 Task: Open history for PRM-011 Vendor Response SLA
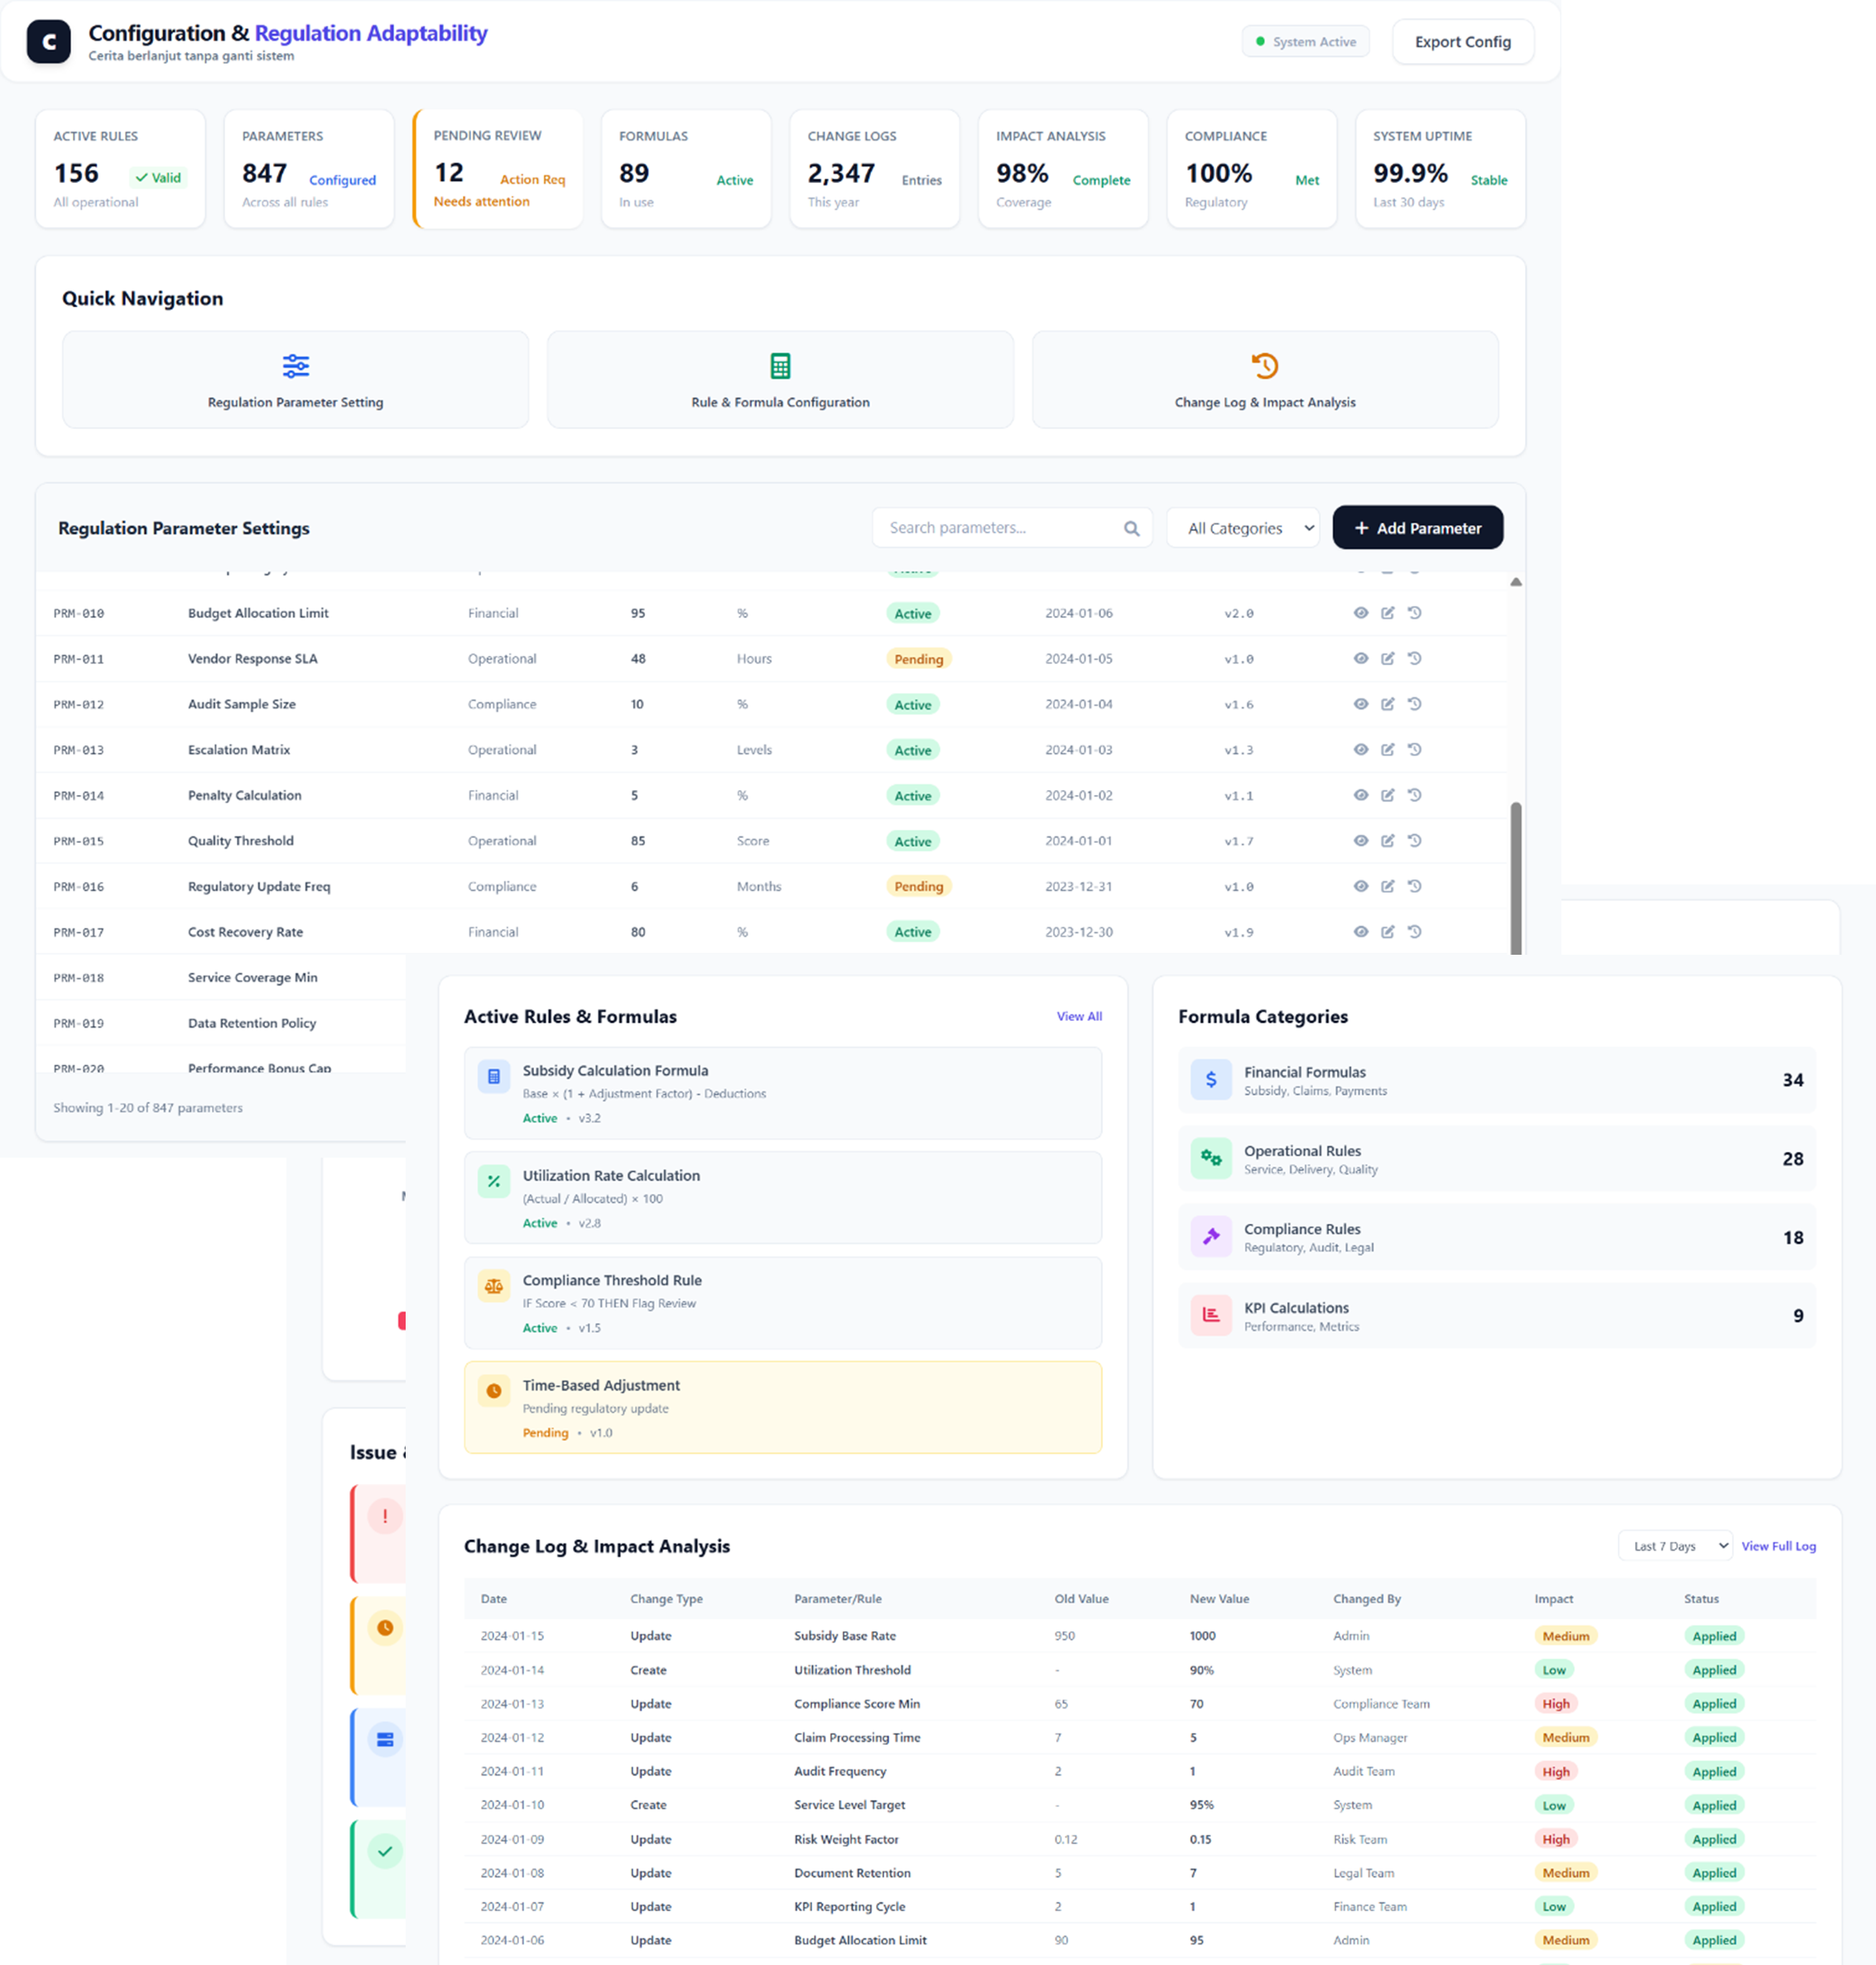(x=1414, y=658)
